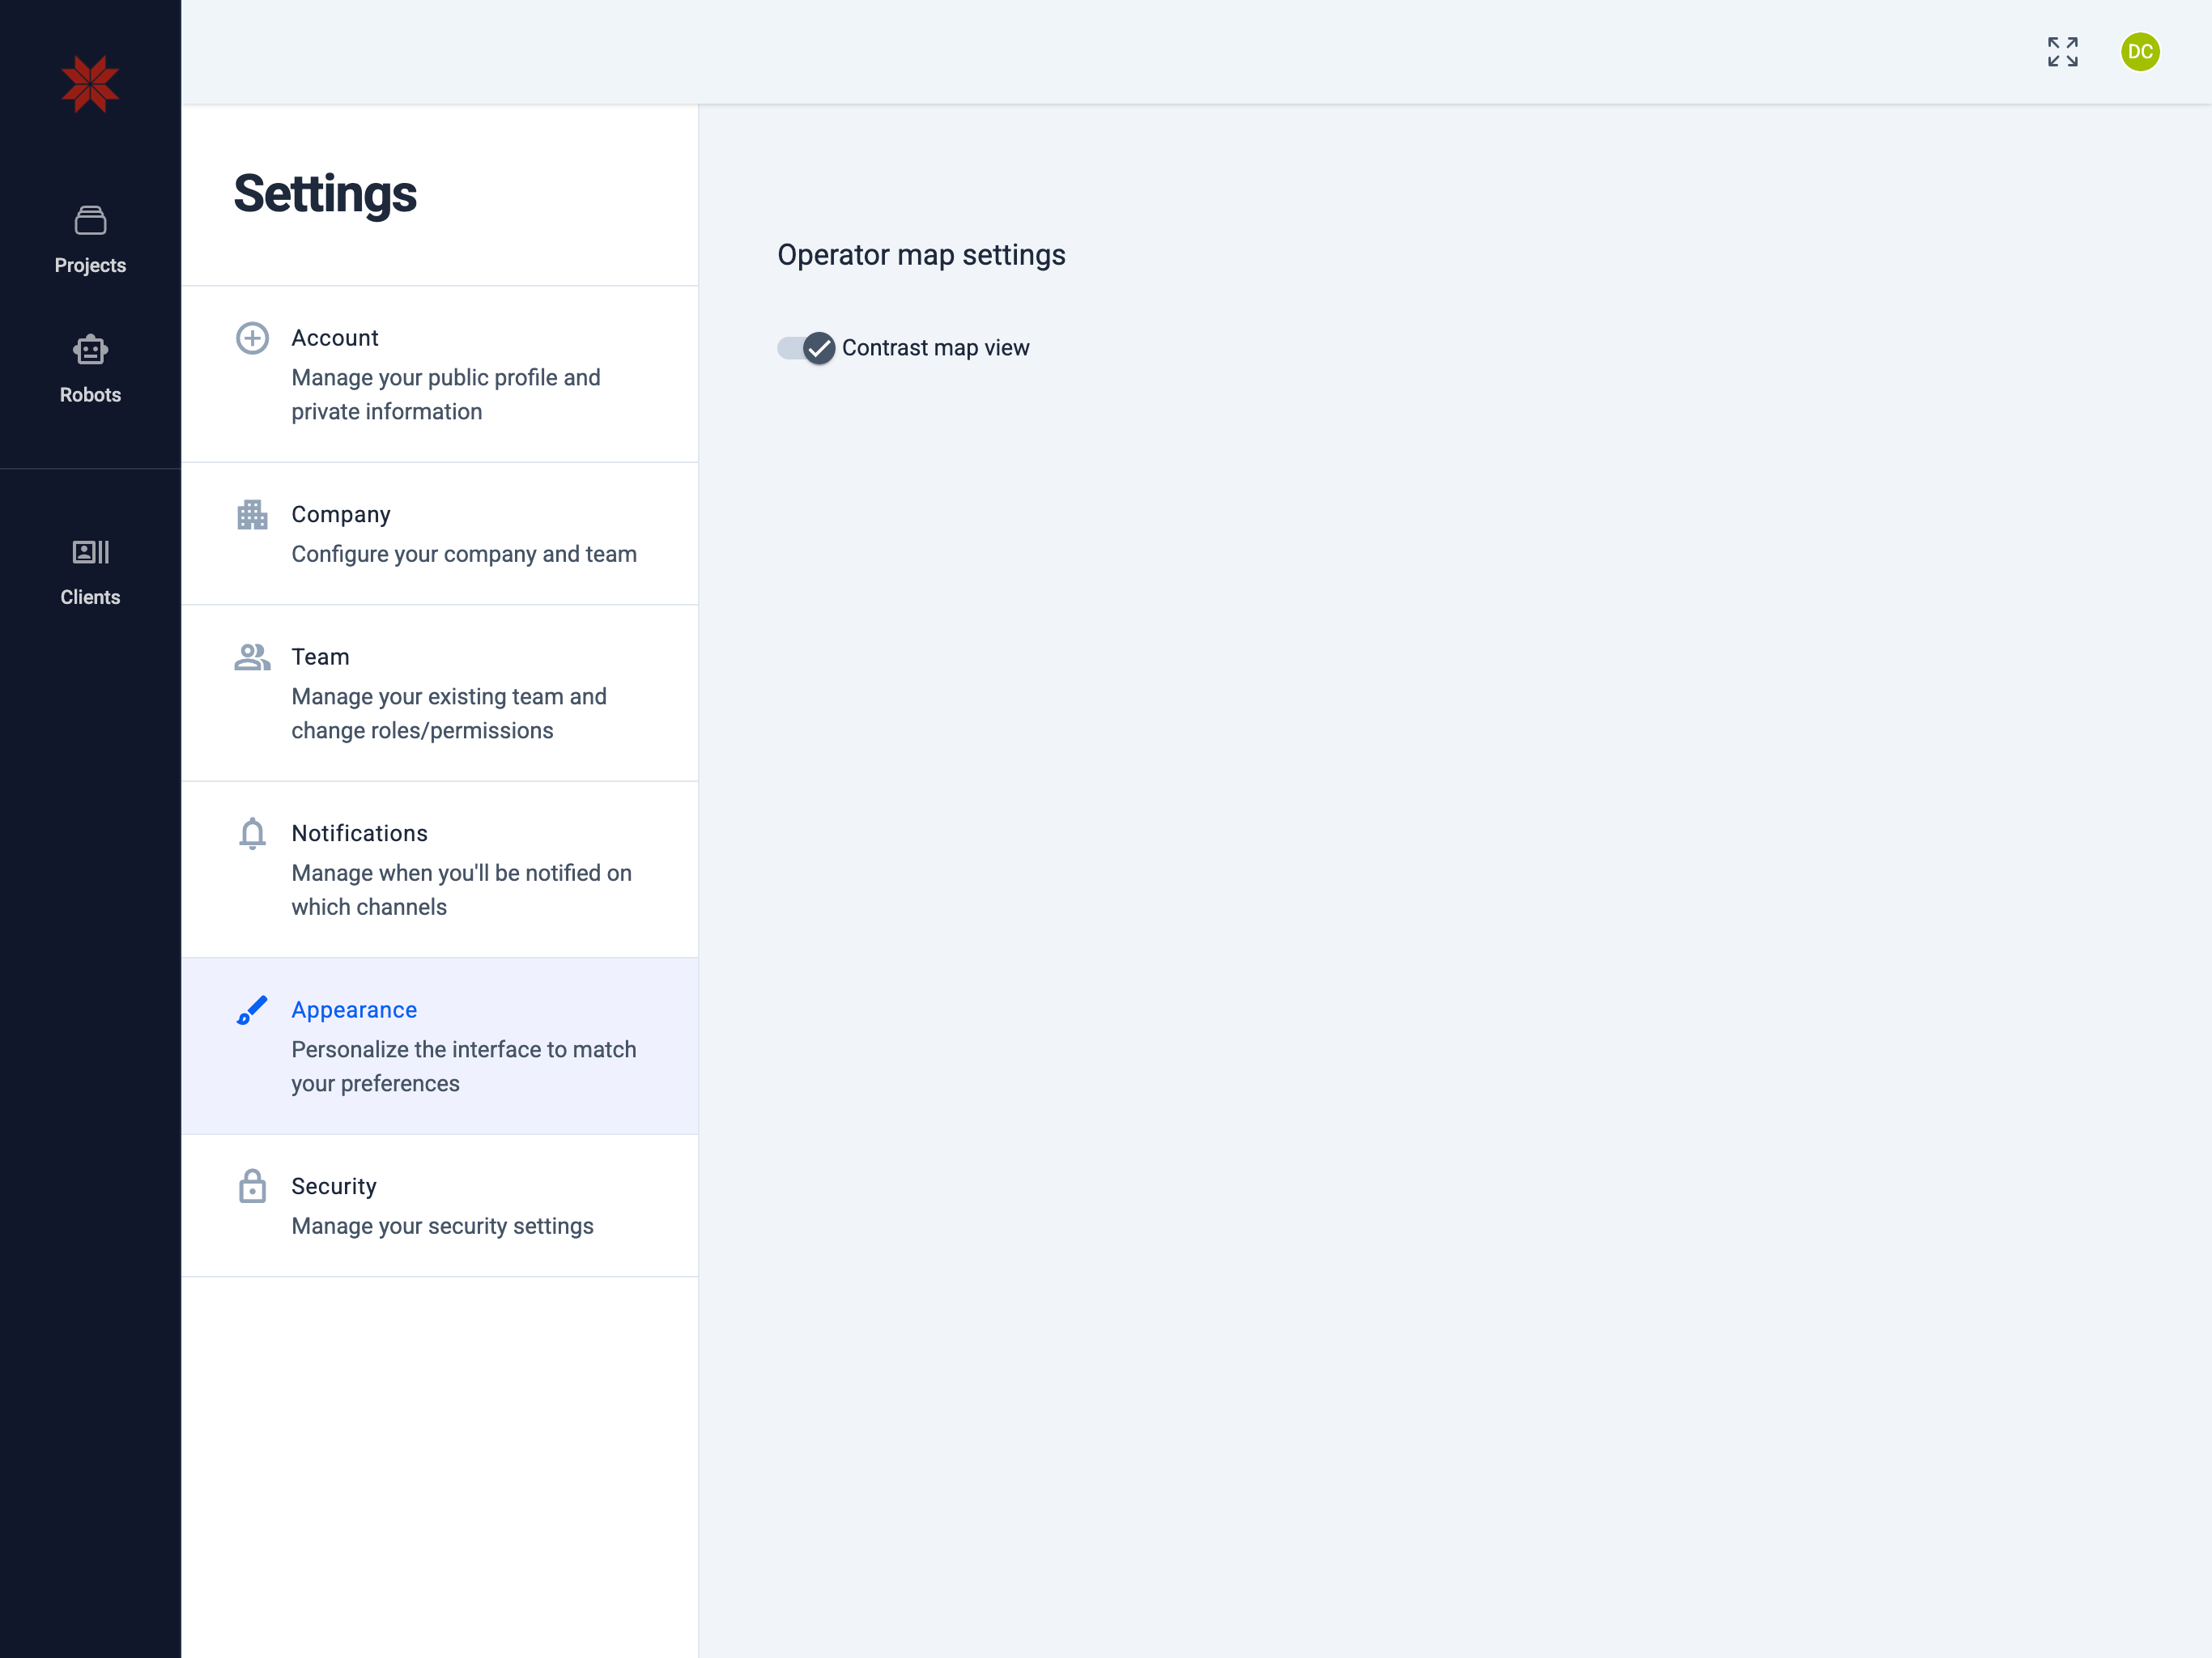This screenshot has width=2212, height=1658.
Task: Click the Notifications bell icon
Action: click(x=252, y=833)
